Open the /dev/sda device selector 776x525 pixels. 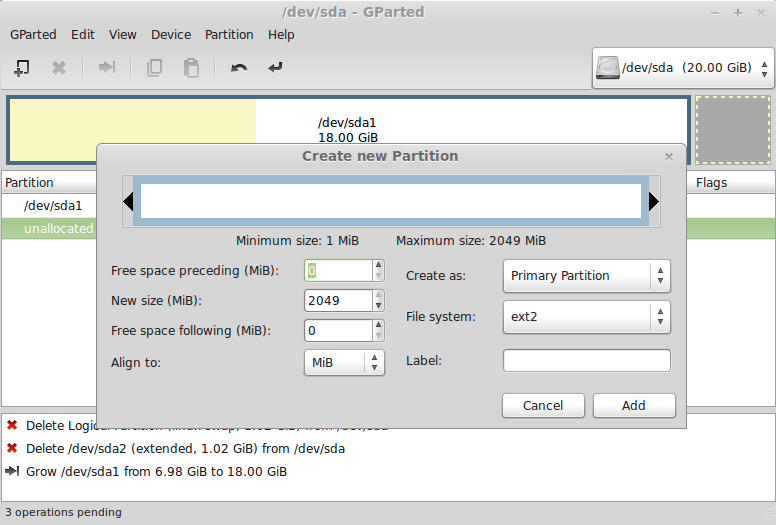[x=683, y=68]
